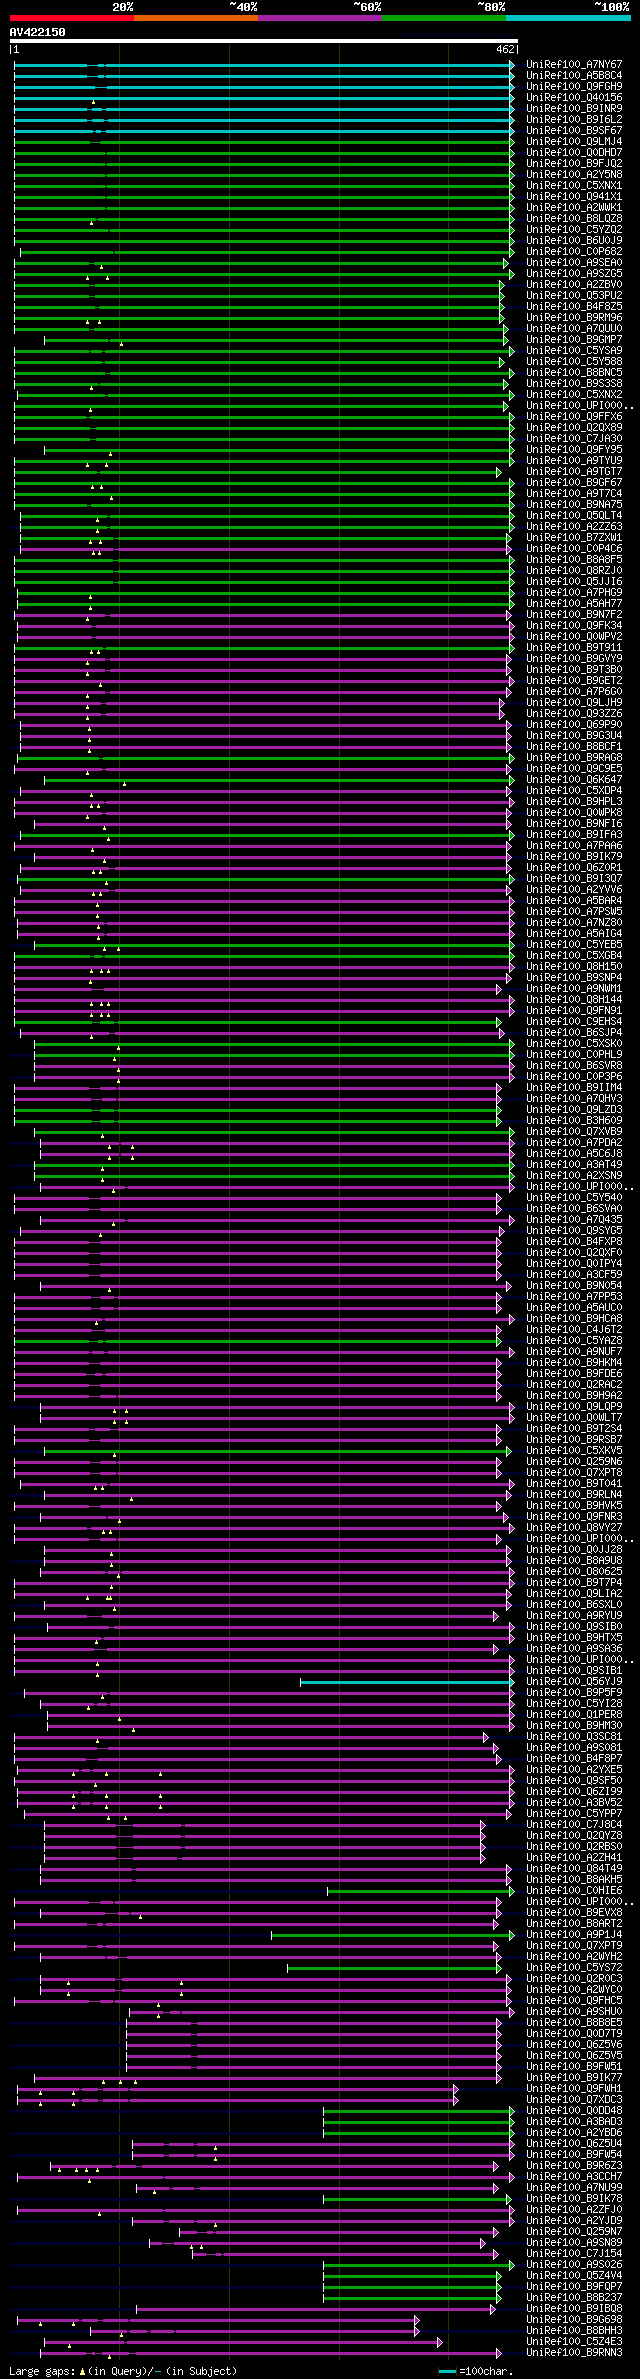The height and width of the screenshot is (2379, 640).
Task: Click hit label UniRef100_B8B8E5
Action: [x=574, y=2023]
